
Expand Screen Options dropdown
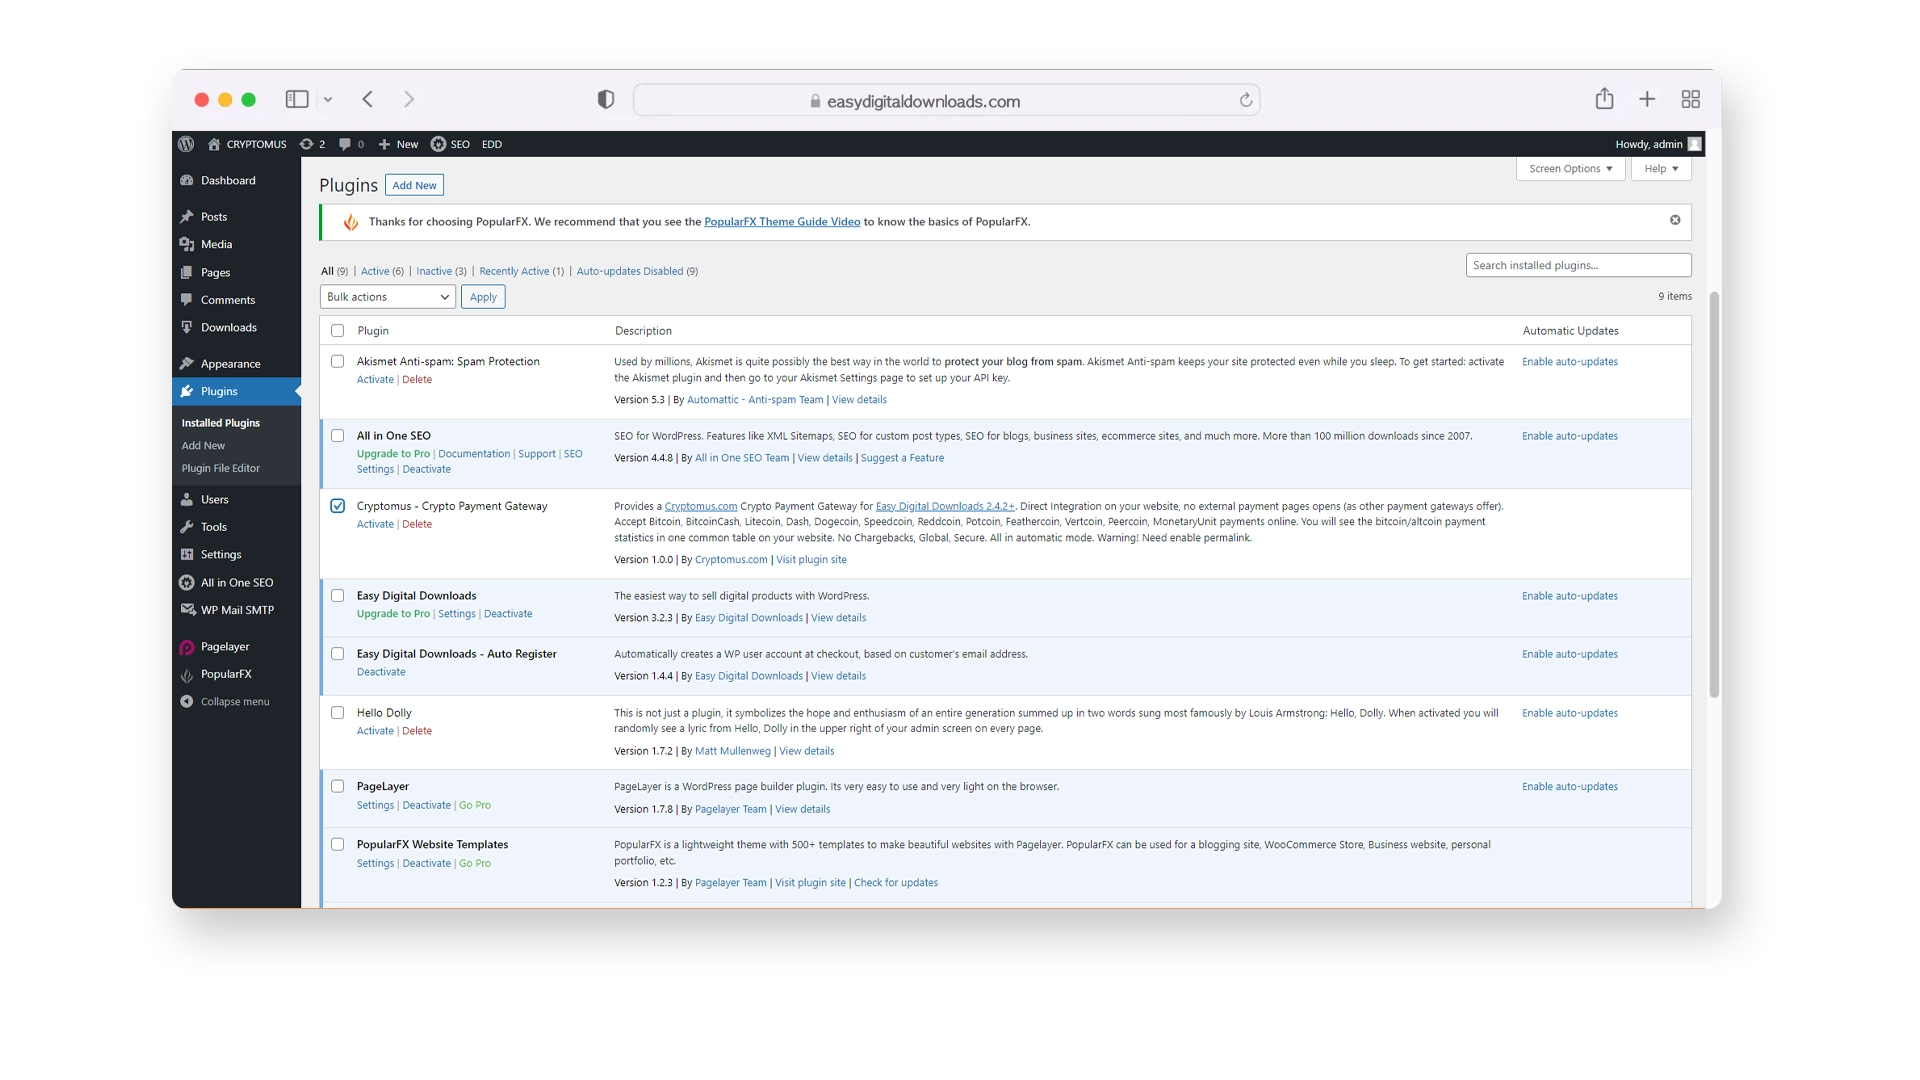[1571, 167]
